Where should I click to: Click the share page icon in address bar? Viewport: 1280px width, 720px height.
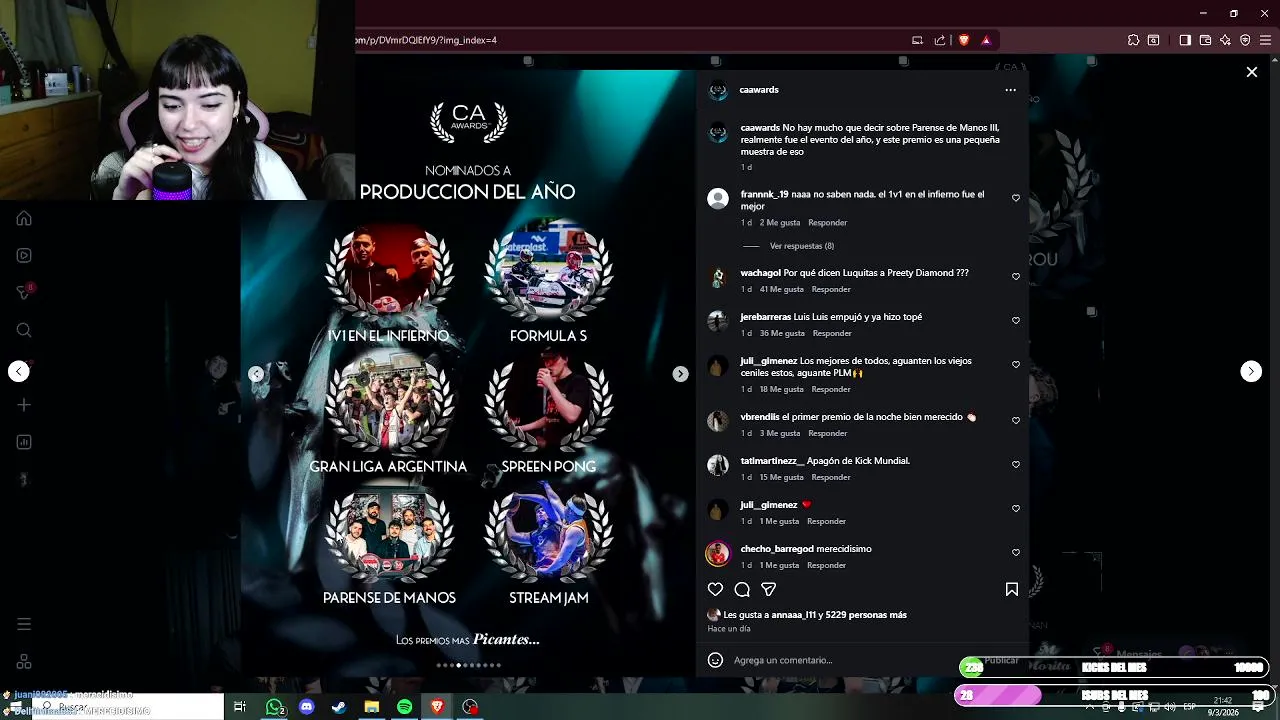940,40
